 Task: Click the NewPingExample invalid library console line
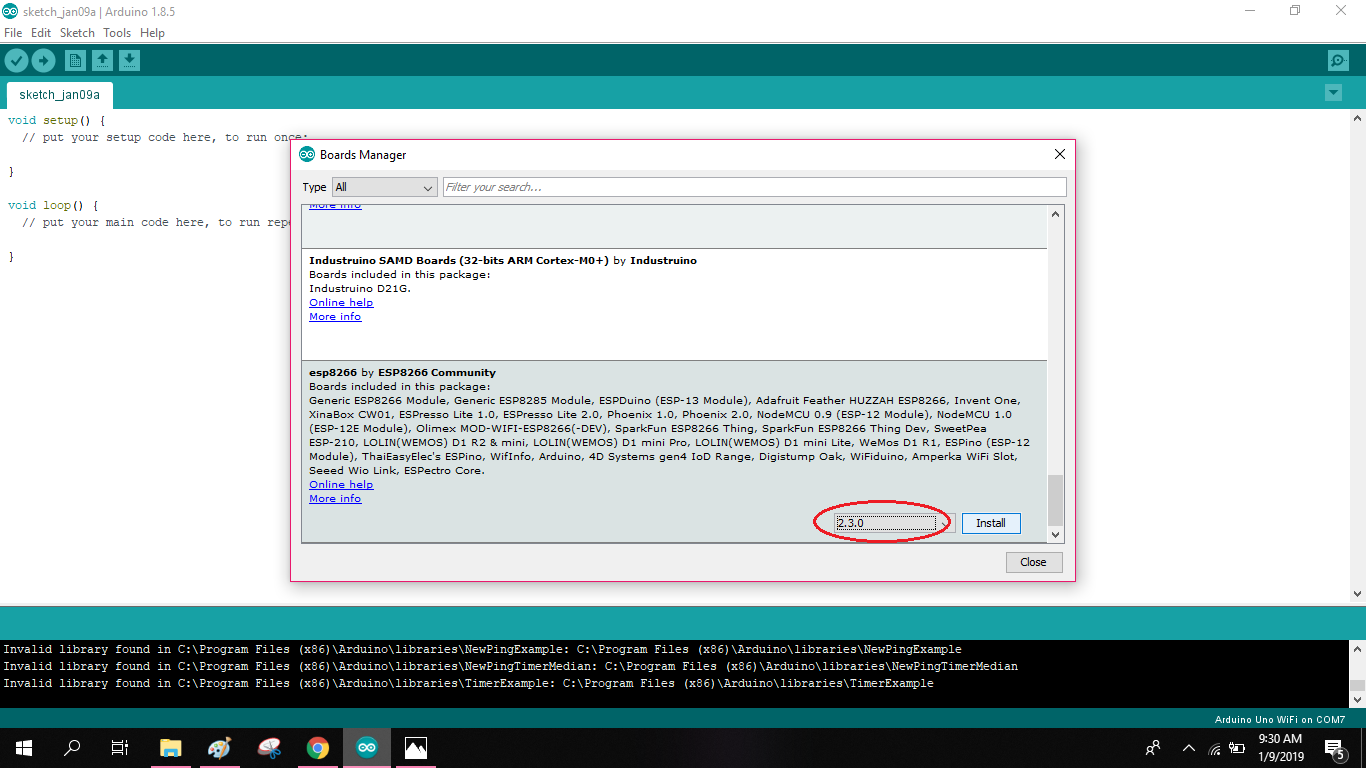coord(482,649)
